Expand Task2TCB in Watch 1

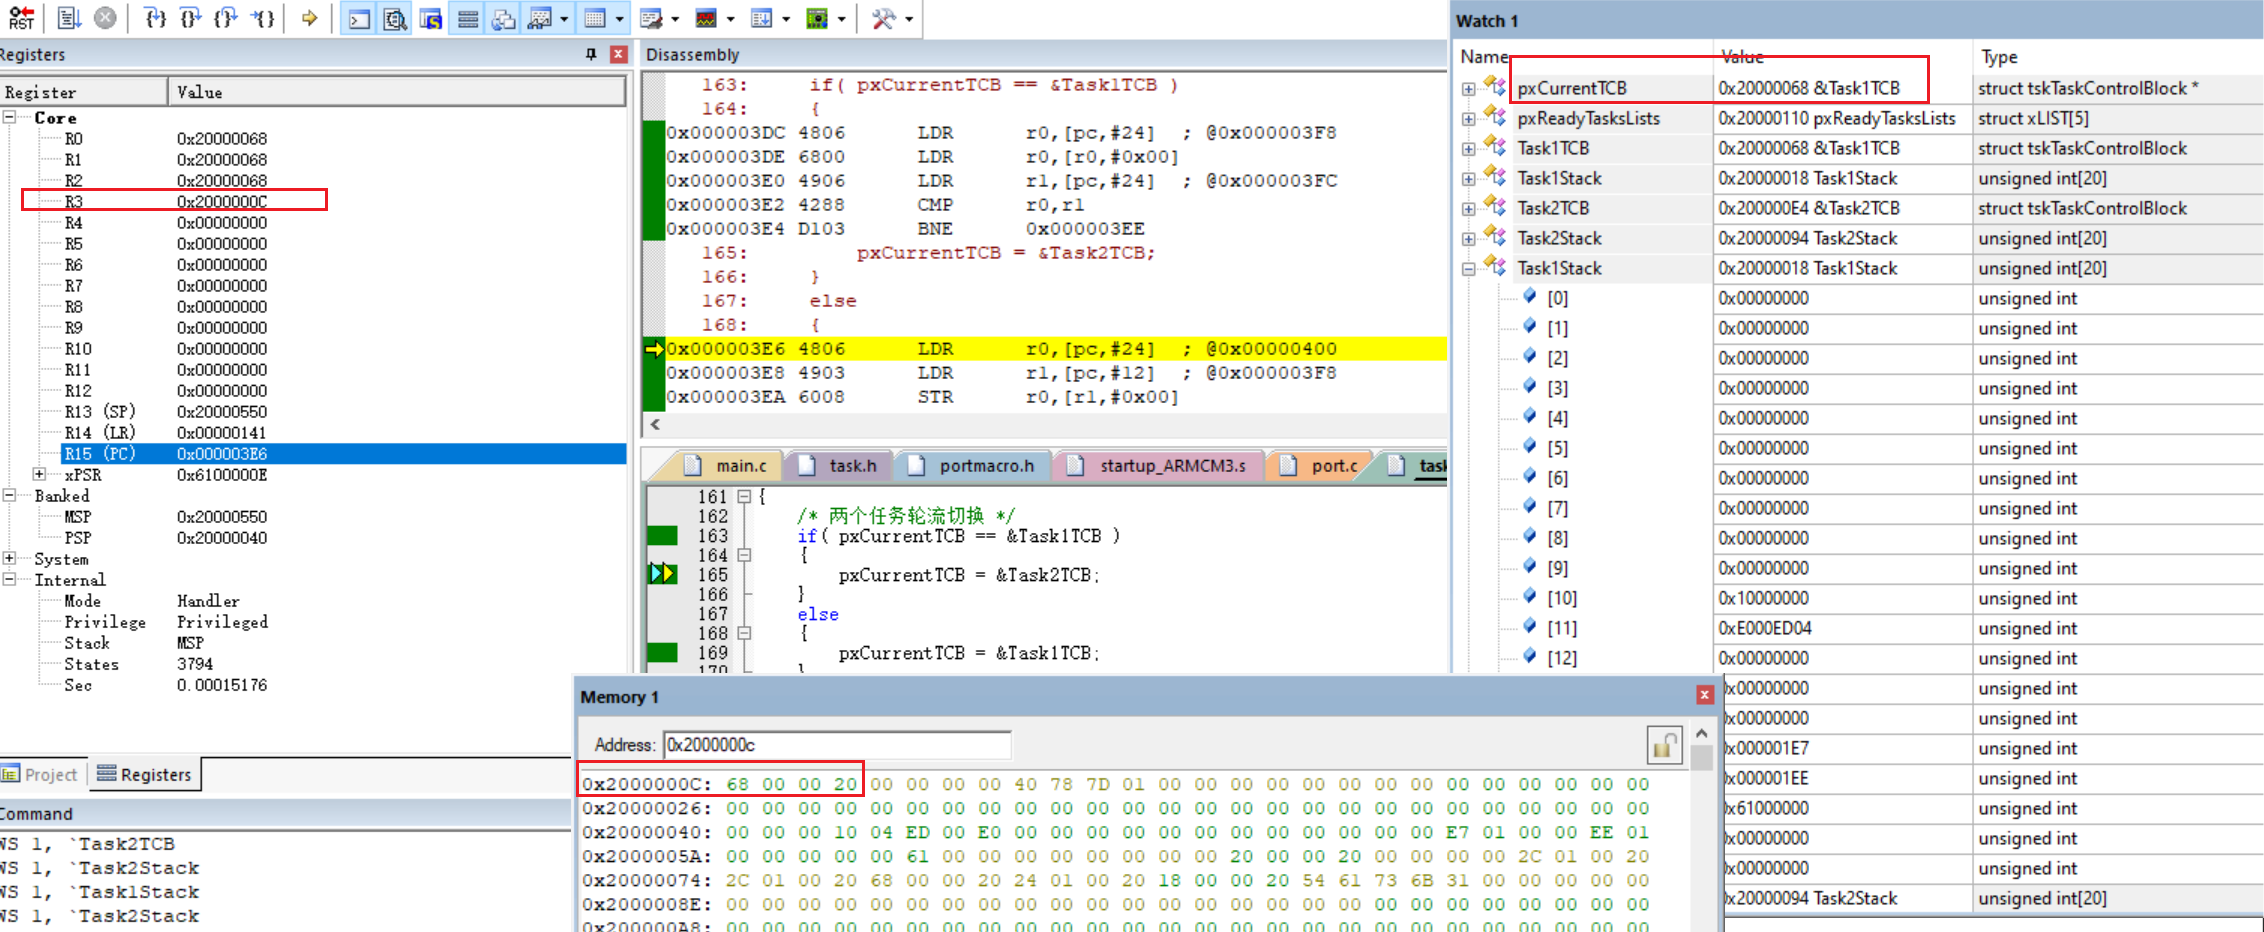click(x=1468, y=208)
